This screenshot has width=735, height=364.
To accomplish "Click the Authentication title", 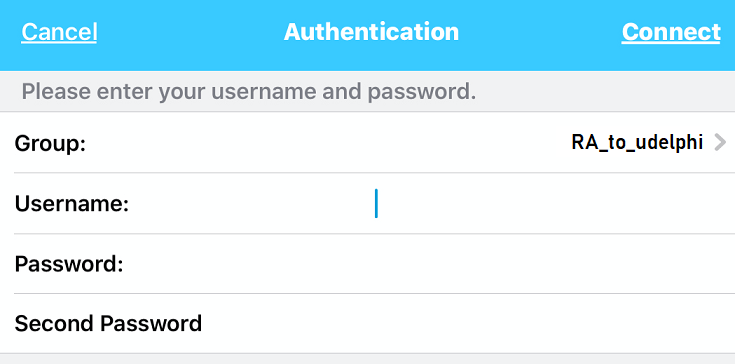I will coord(371,32).
